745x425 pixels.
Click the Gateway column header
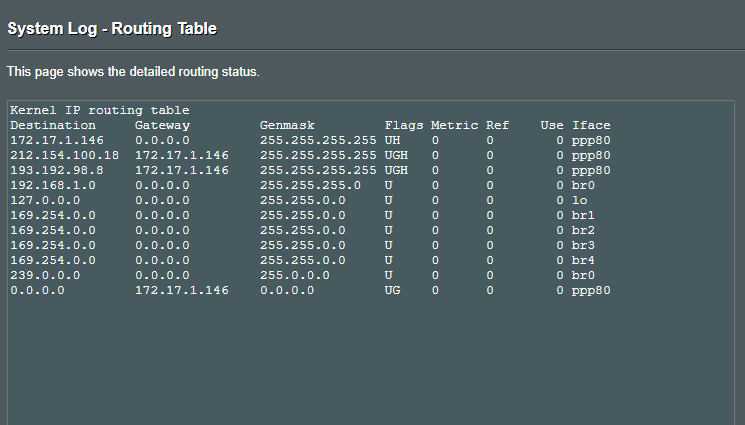click(162, 125)
